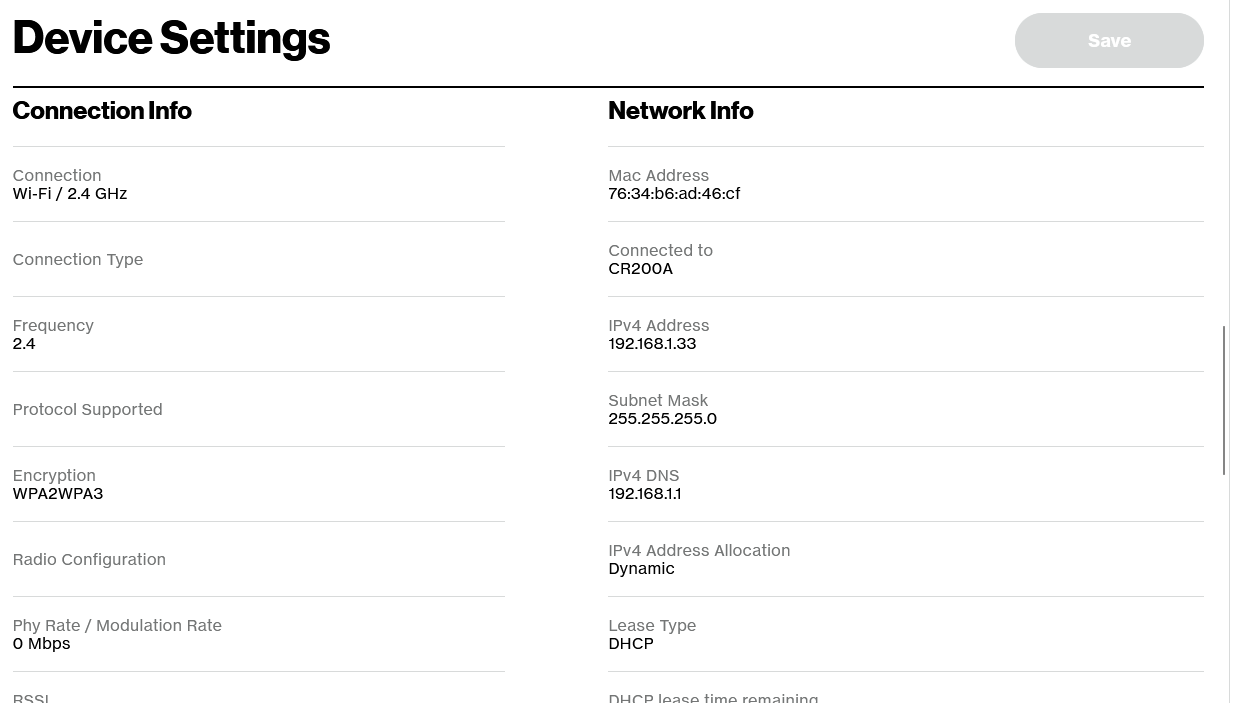The image size is (1252, 703).
Task: Click the Network Info section heading
Action: click(x=680, y=110)
